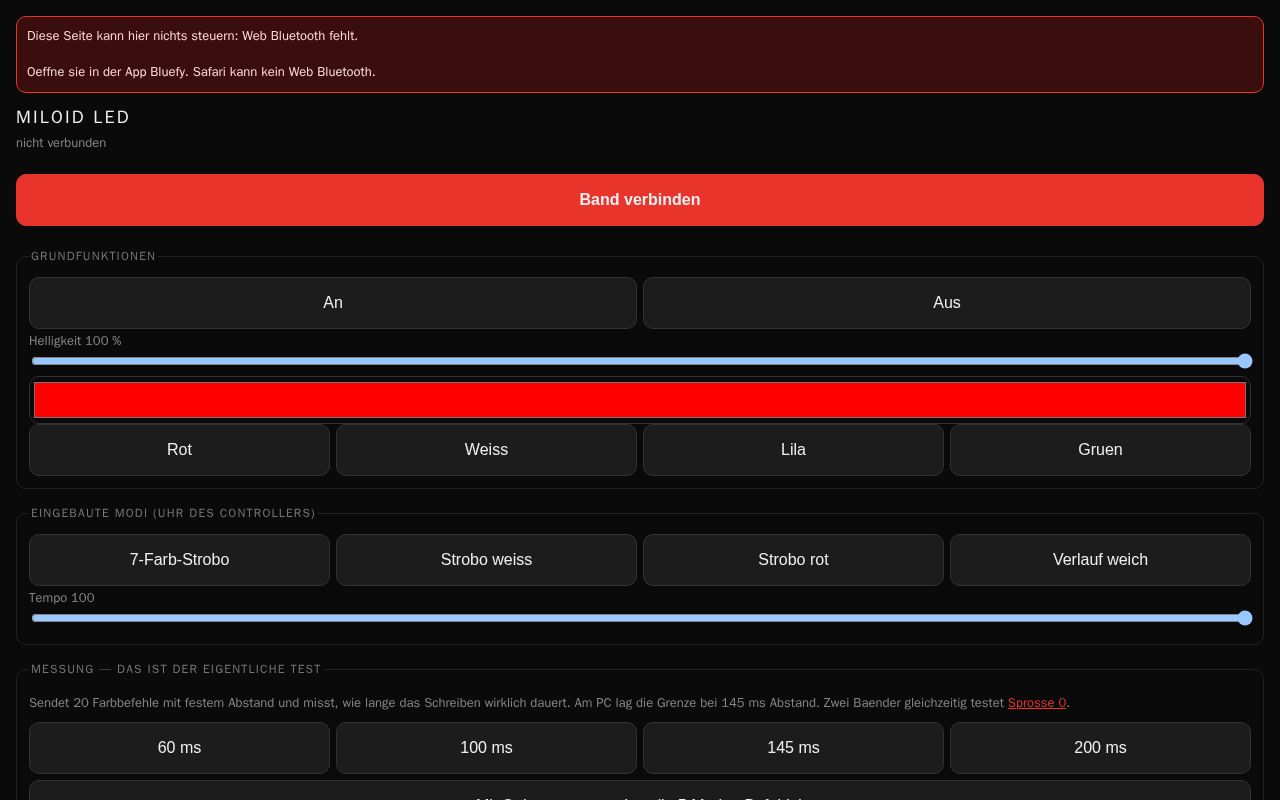Image resolution: width=1280 pixels, height=800 pixels.
Task: Start the Verlauf weich mode
Action: point(1100,560)
